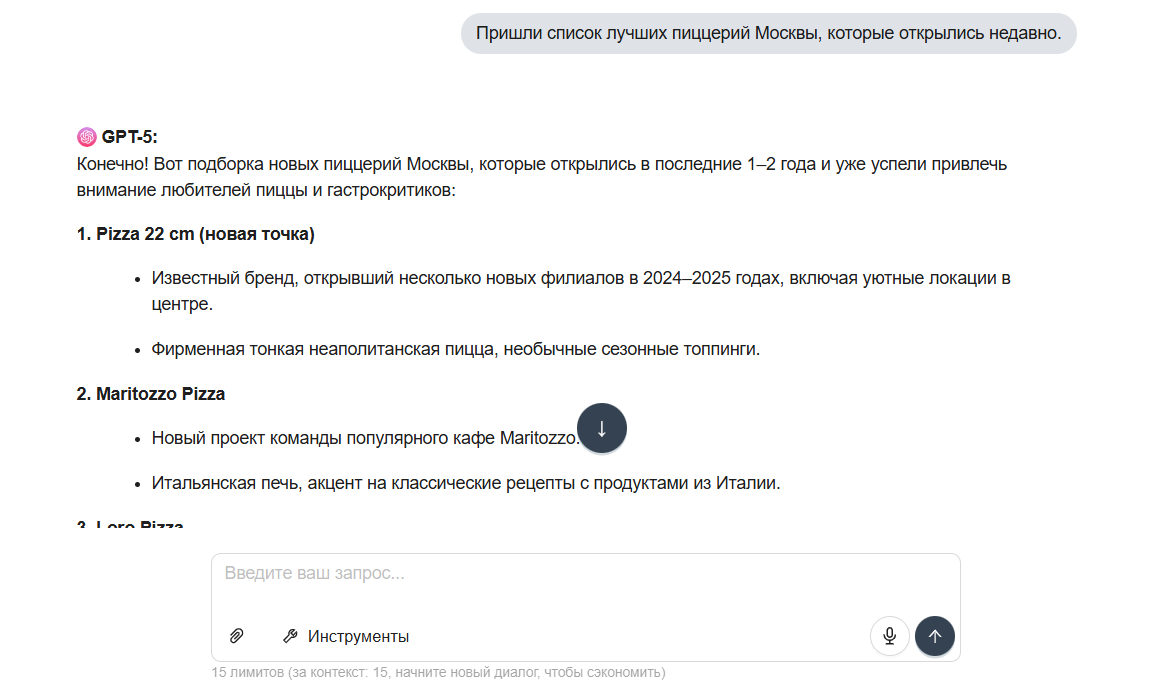Activate voice input with microphone icon
The image size is (1156, 690).
click(889, 635)
